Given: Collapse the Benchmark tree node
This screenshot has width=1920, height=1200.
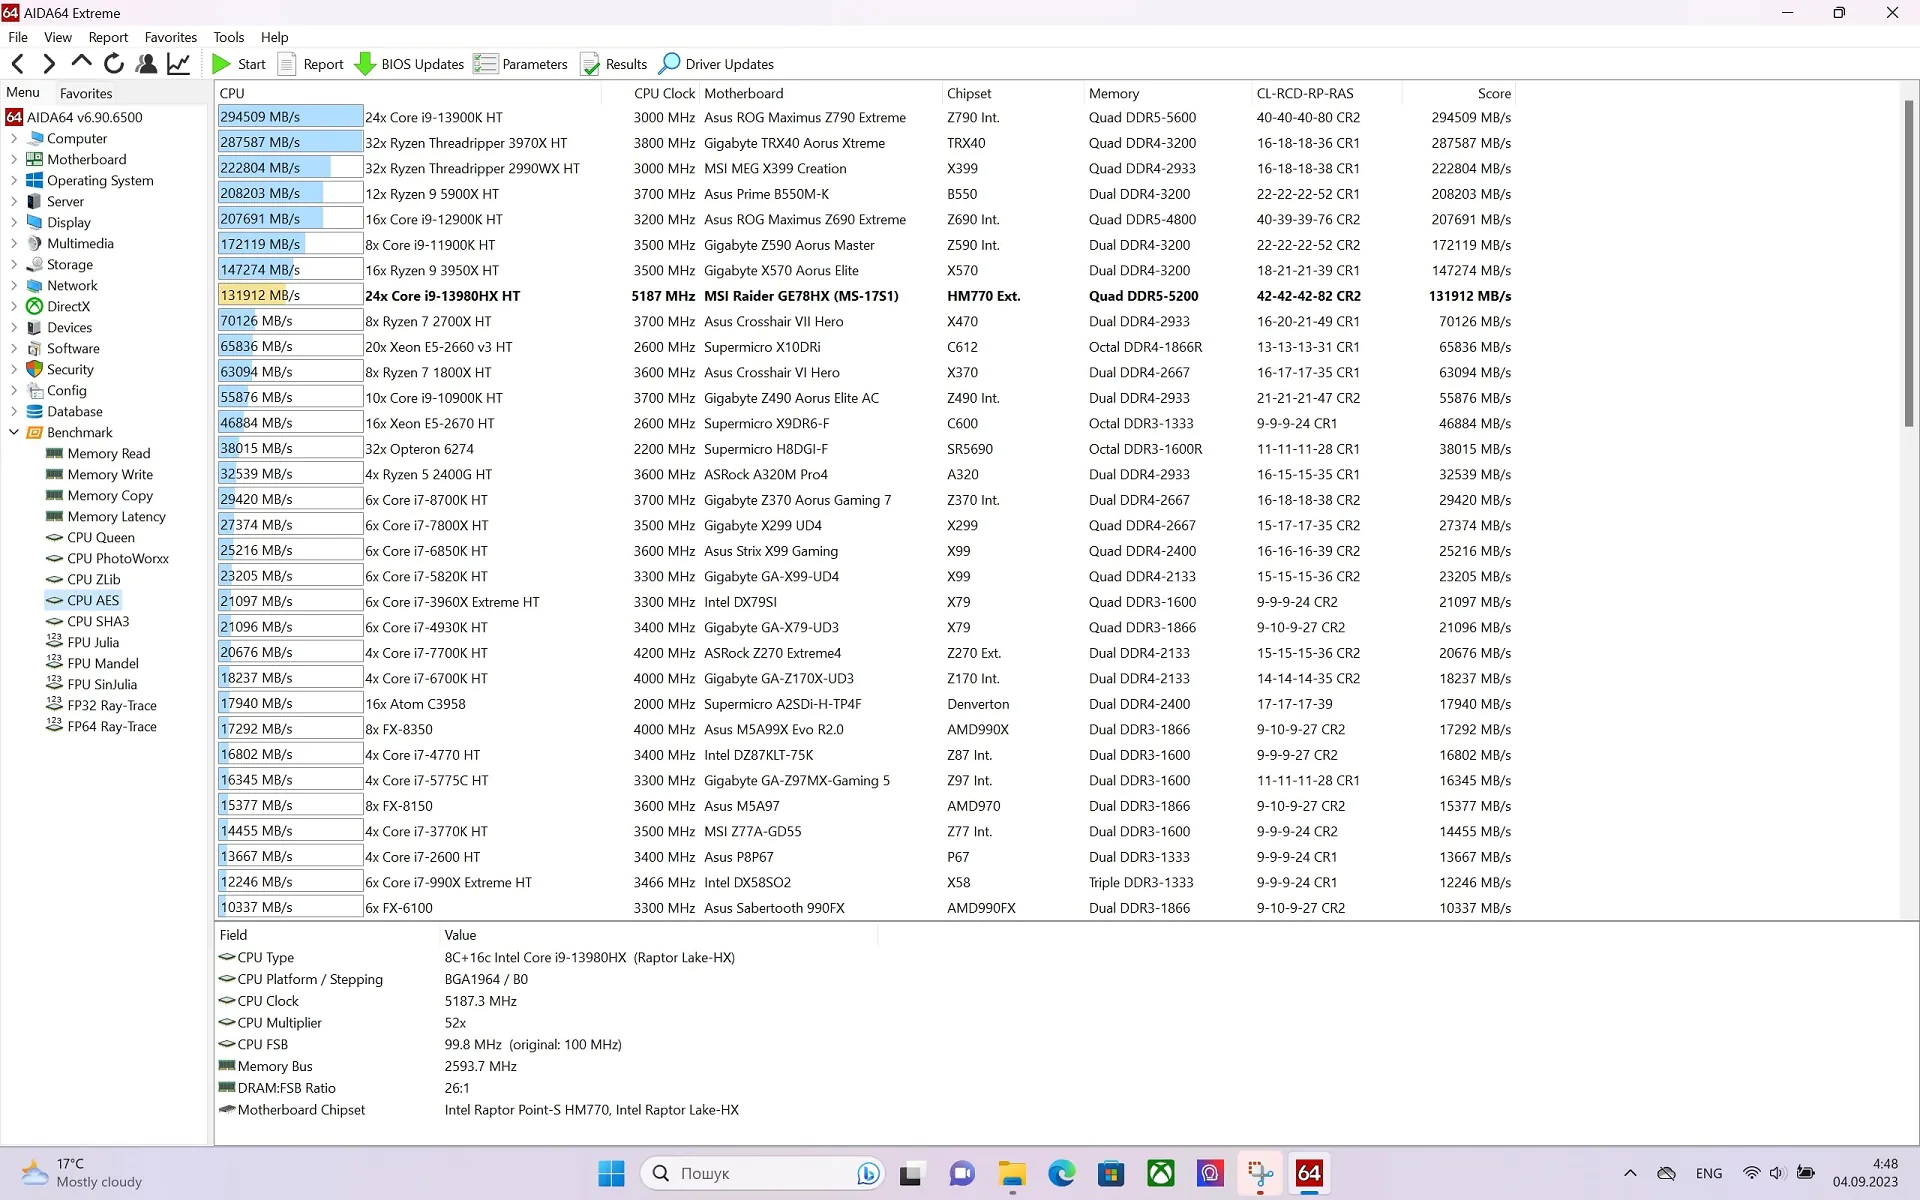Looking at the screenshot, I should coord(14,433).
